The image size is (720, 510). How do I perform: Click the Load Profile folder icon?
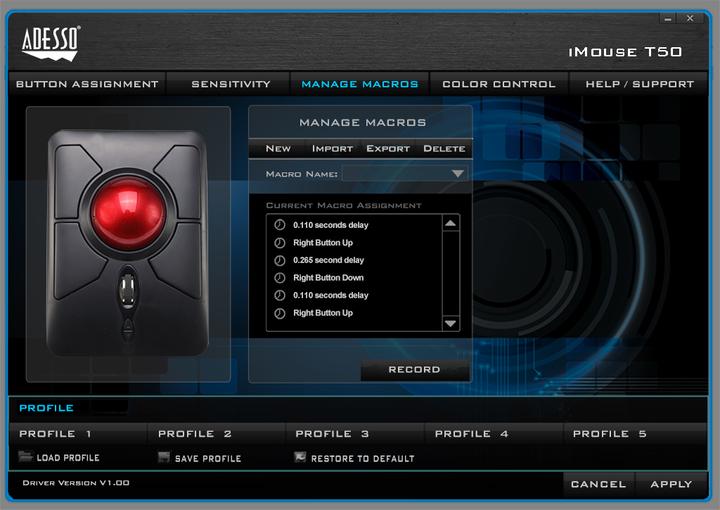26,458
